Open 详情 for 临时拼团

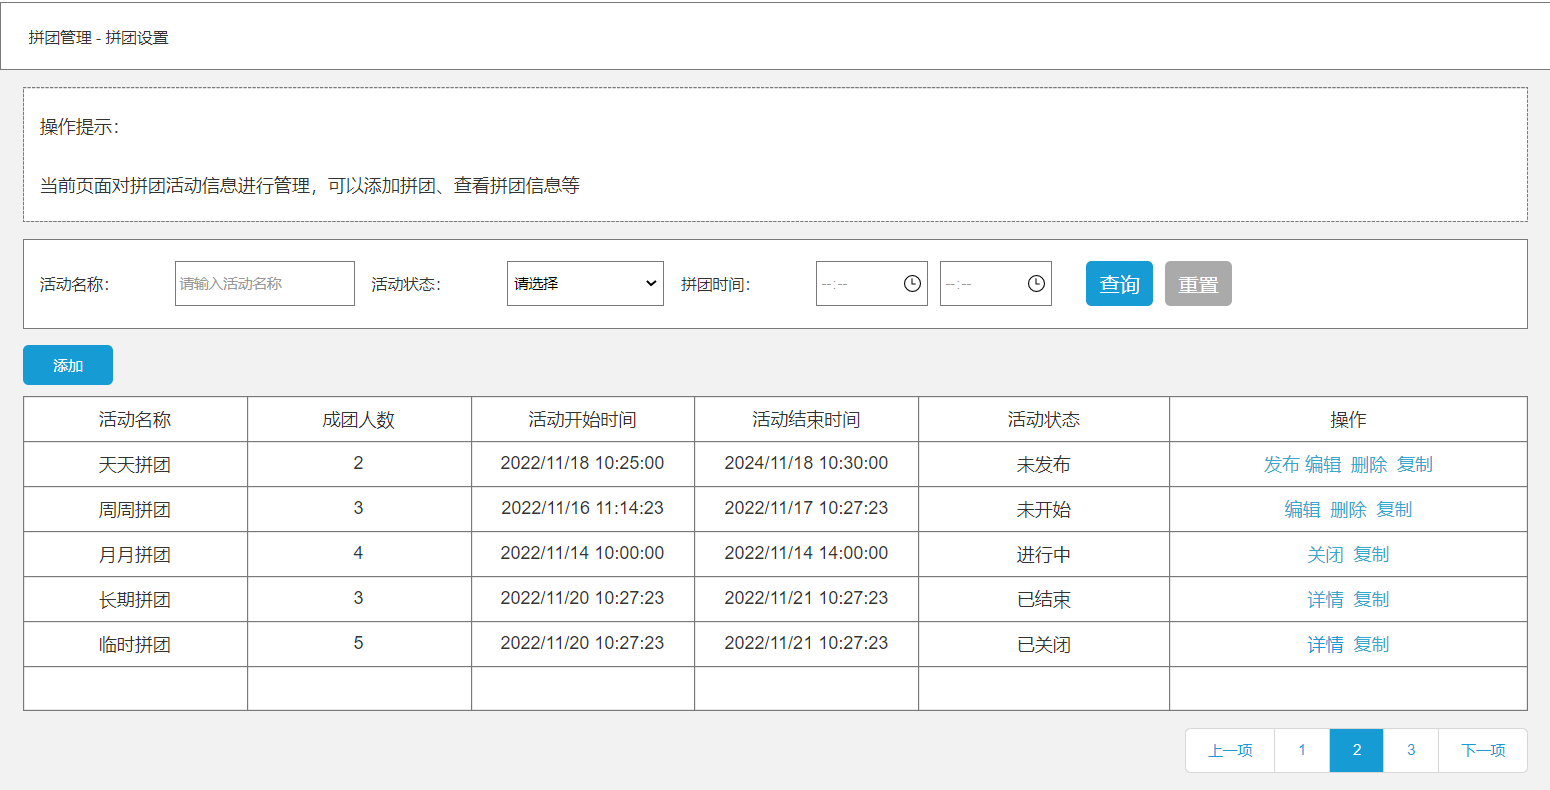(1325, 644)
